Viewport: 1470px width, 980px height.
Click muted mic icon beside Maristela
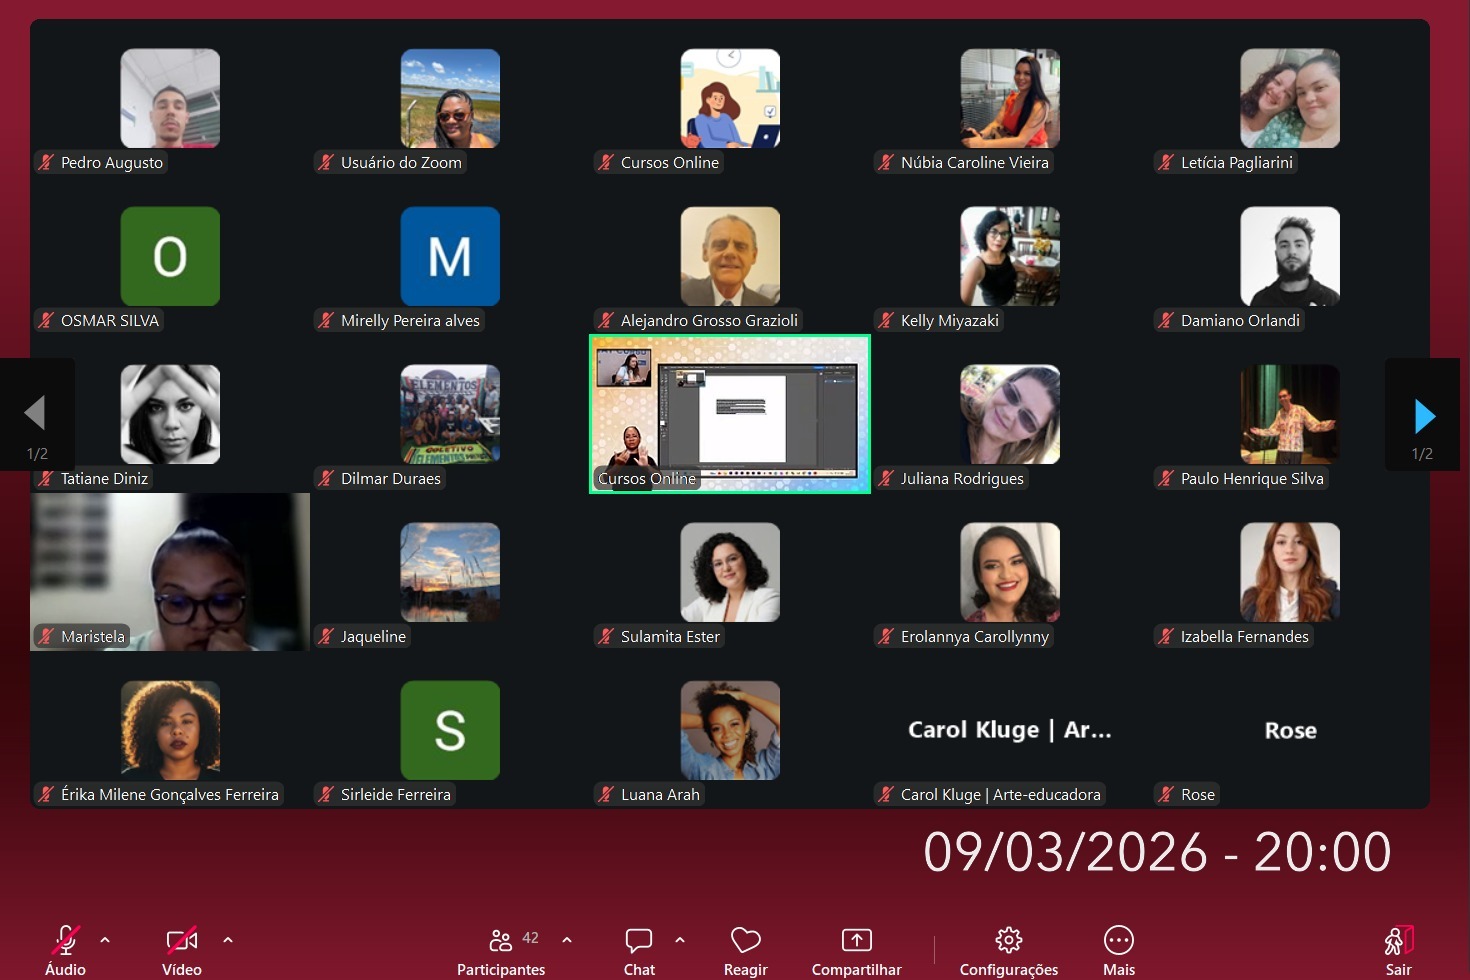46,636
